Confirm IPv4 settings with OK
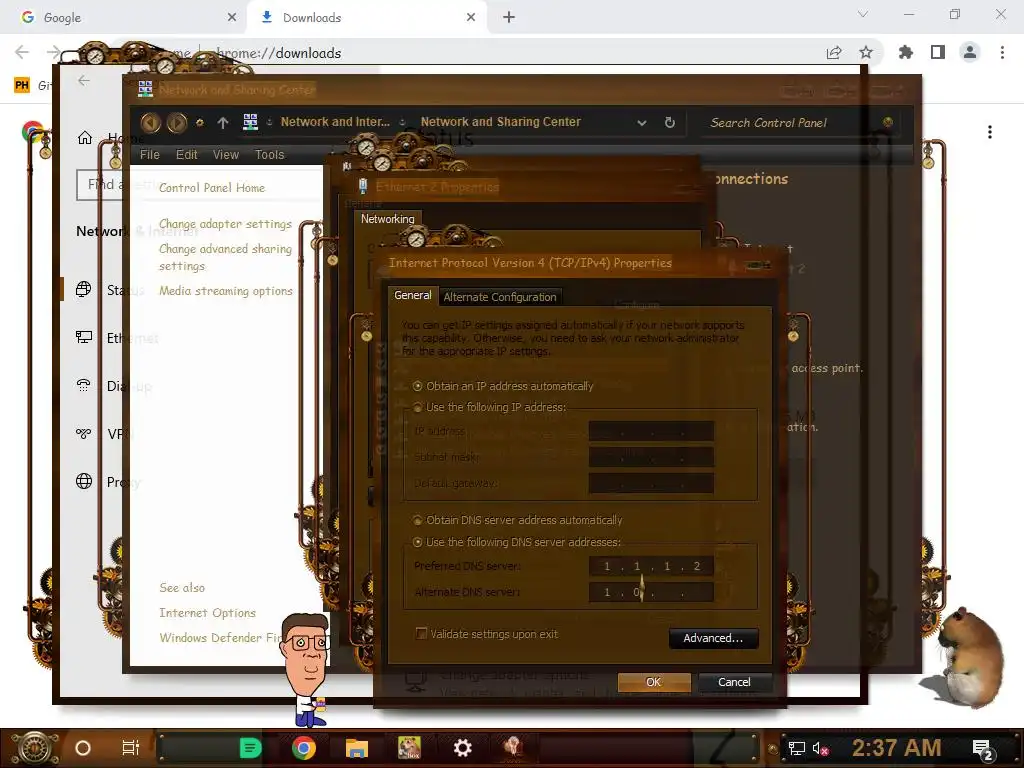 (654, 682)
